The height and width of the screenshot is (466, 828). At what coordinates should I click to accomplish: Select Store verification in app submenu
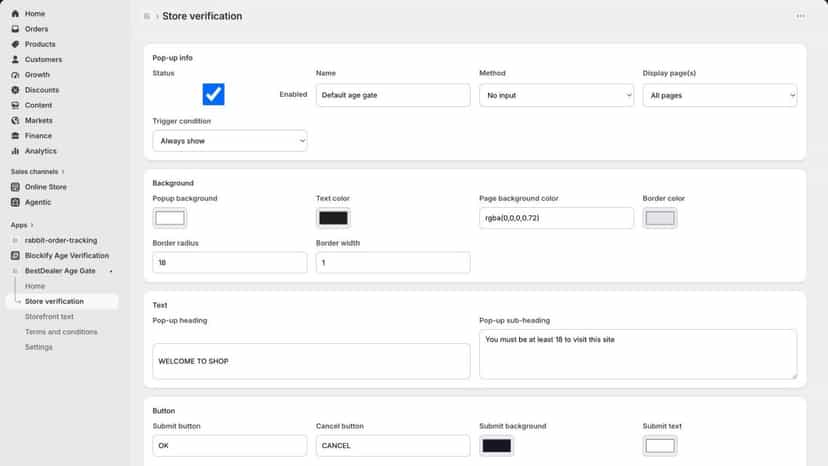54,301
